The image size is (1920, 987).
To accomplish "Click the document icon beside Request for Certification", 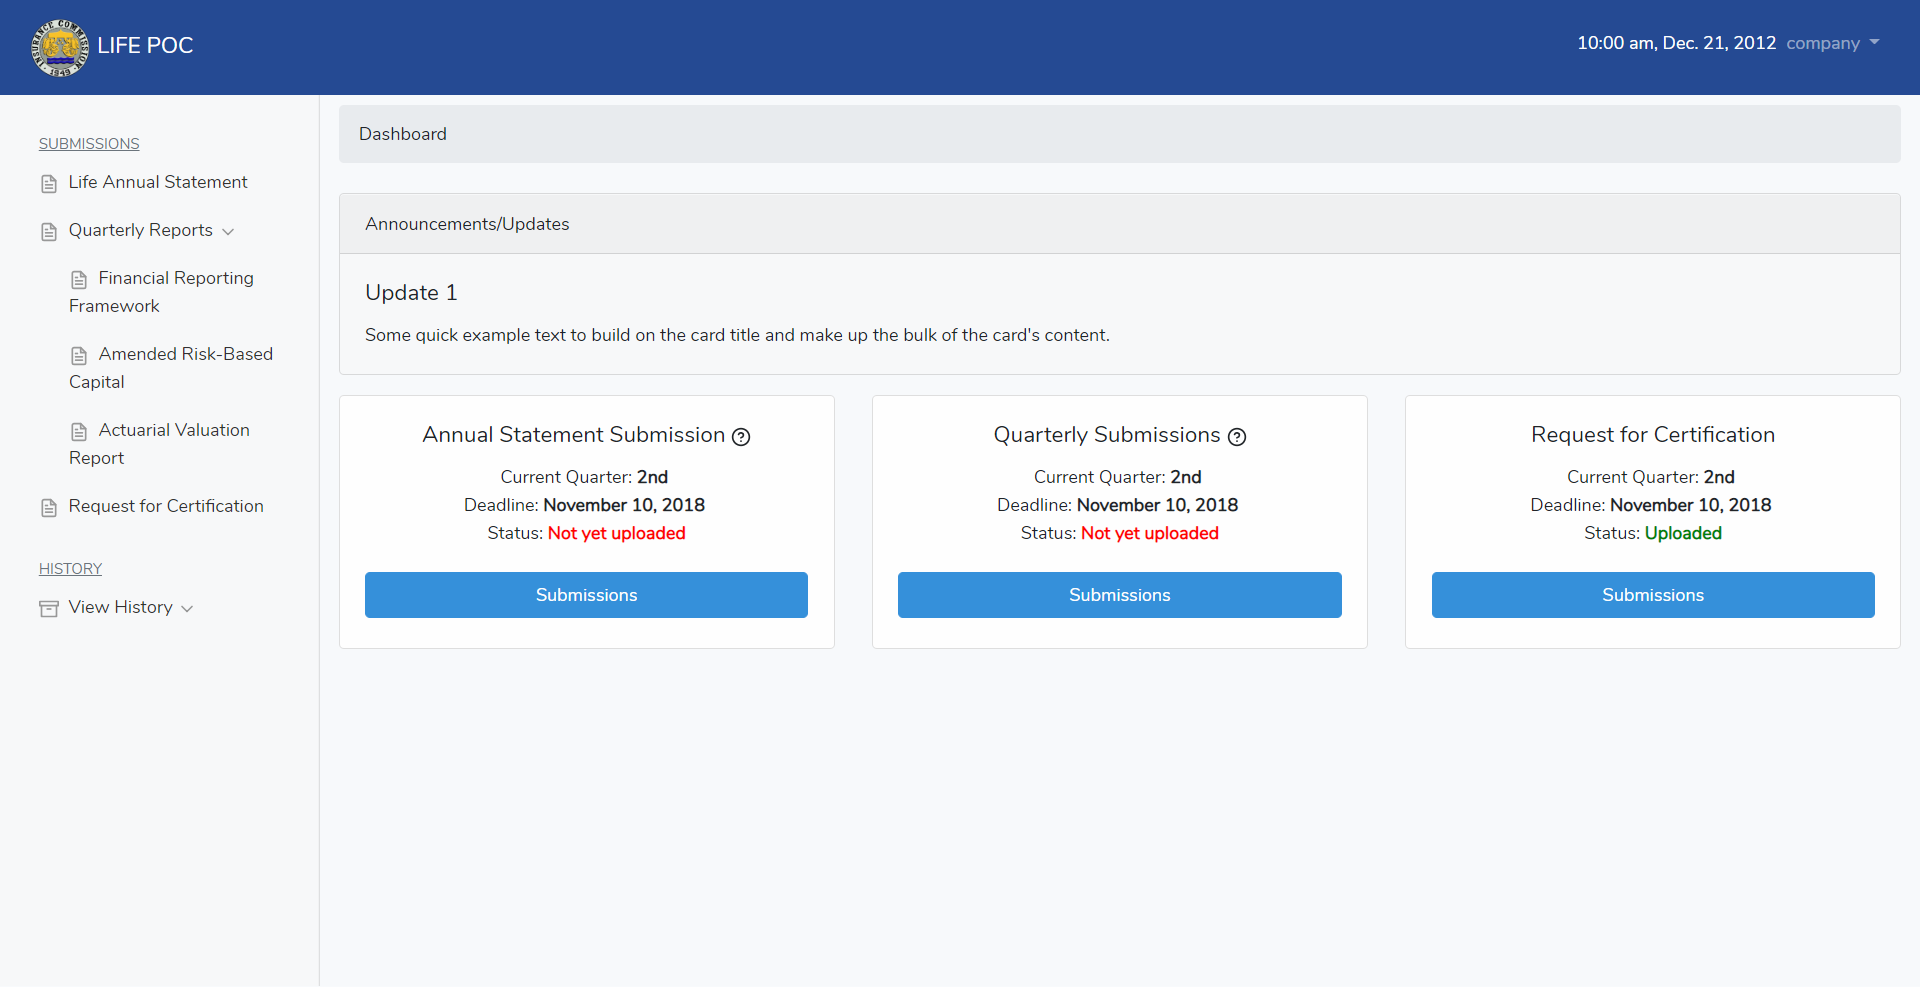I will coord(49,508).
